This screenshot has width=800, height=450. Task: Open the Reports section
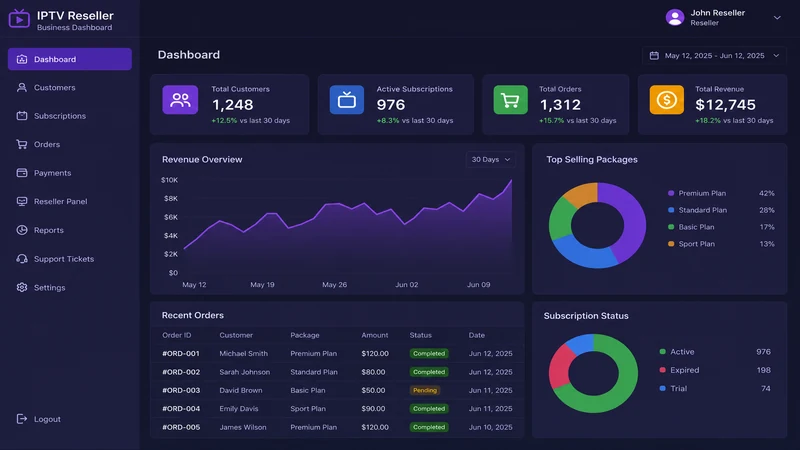point(69,230)
